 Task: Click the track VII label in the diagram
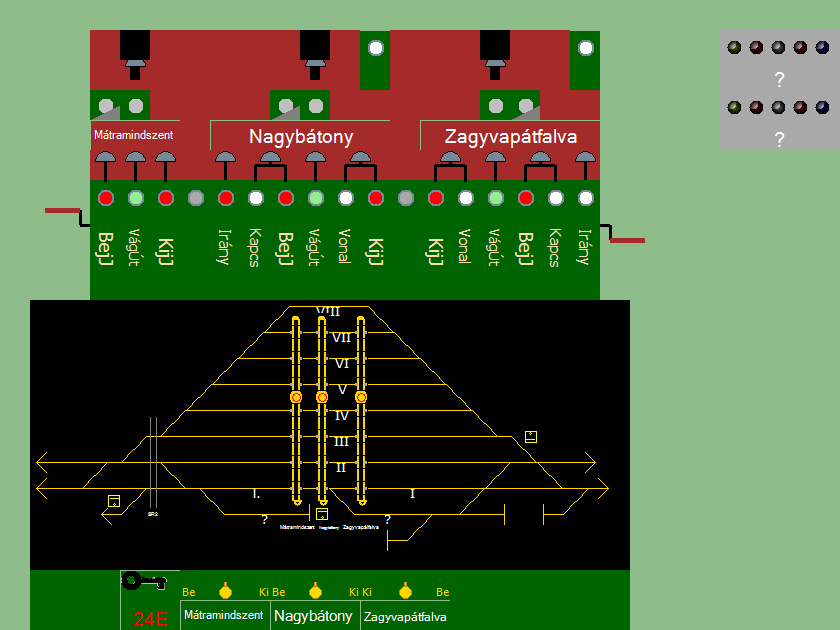click(x=342, y=337)
